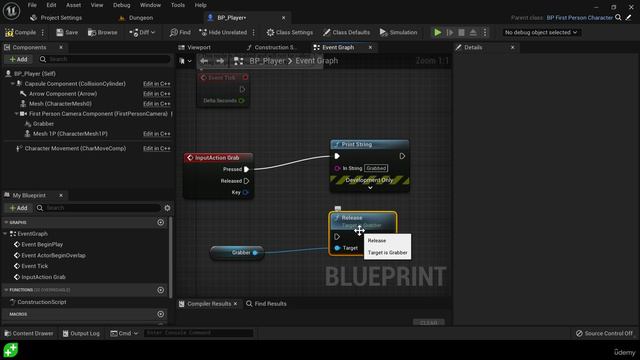Start Simulation mode

click(x=398, y=32)
